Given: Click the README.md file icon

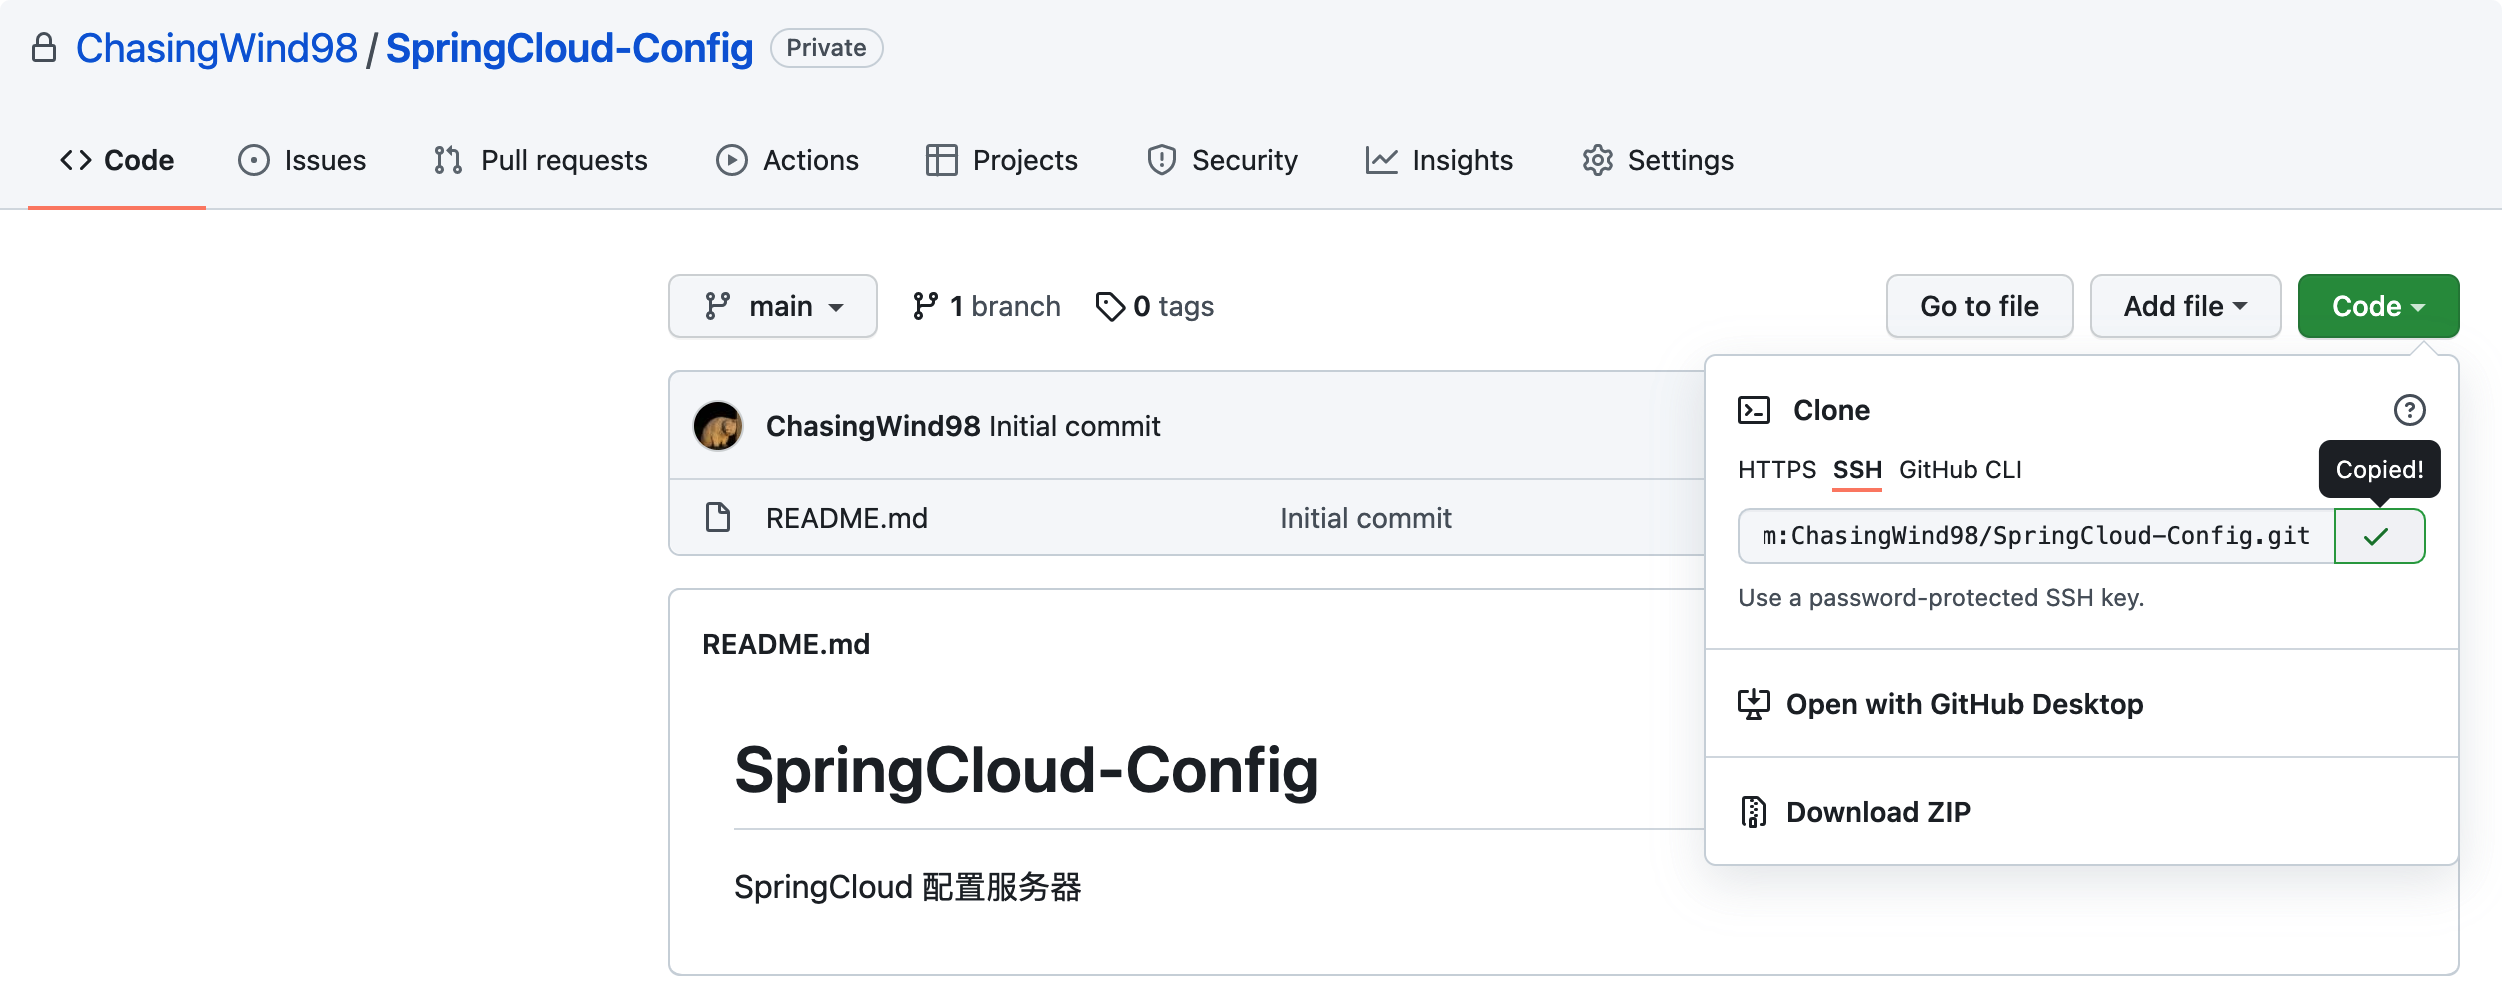Looking at the screenshot, I should pyautogui.click(x=718, y=518).
